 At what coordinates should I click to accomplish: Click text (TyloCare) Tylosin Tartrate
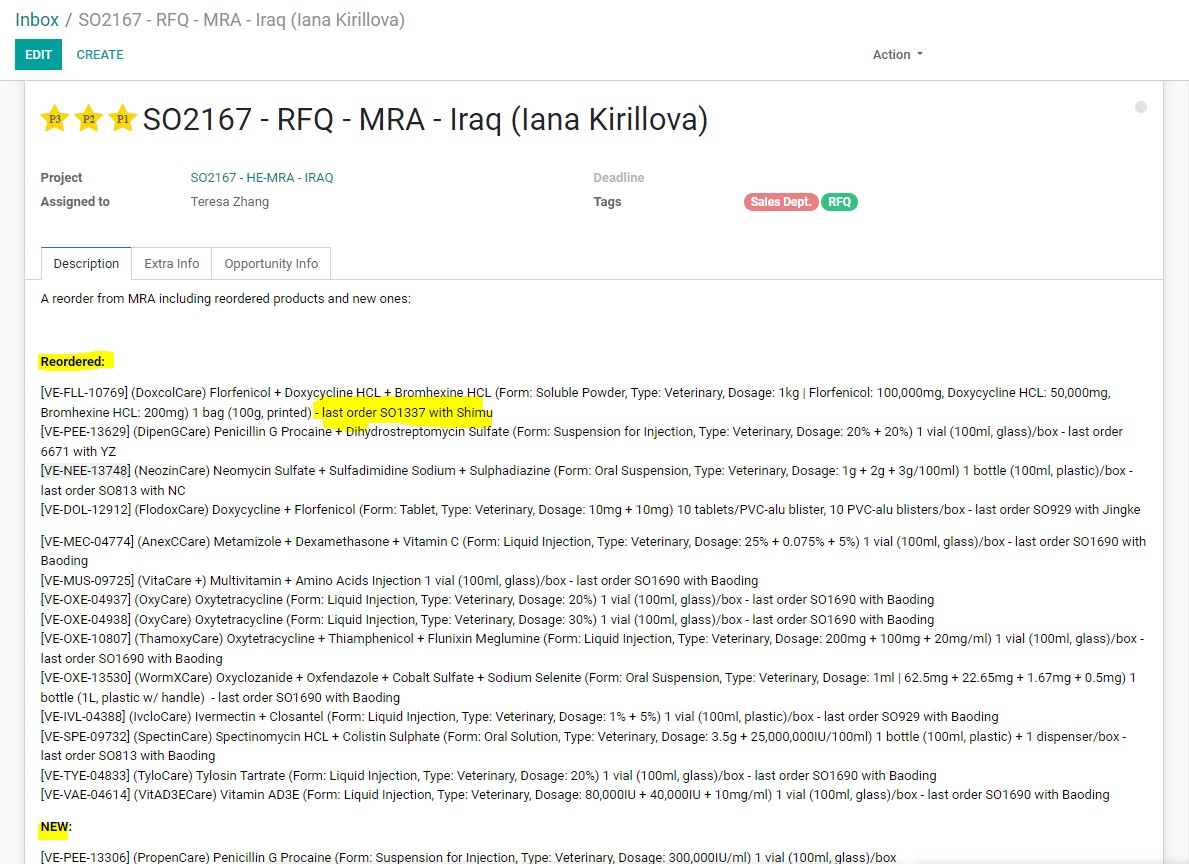click(211, 775)
